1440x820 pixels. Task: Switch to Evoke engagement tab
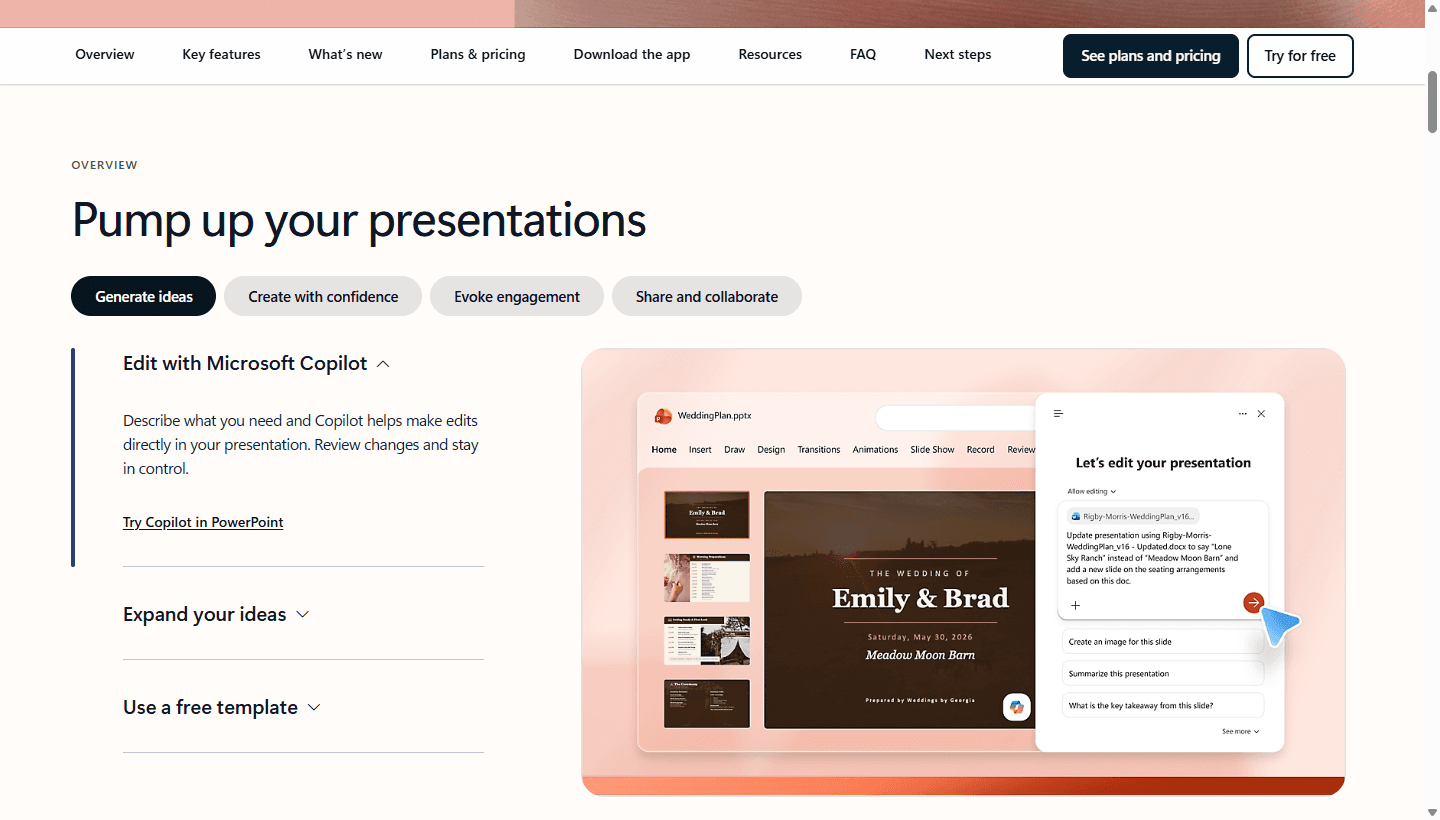click(517, 296)
